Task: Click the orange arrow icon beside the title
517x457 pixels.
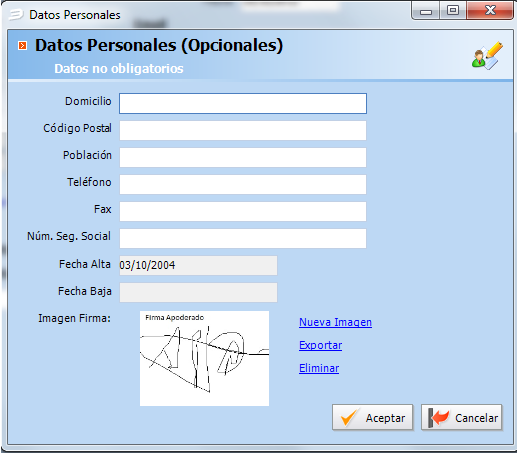Action: pyautogui.click(x=22, y=45)
